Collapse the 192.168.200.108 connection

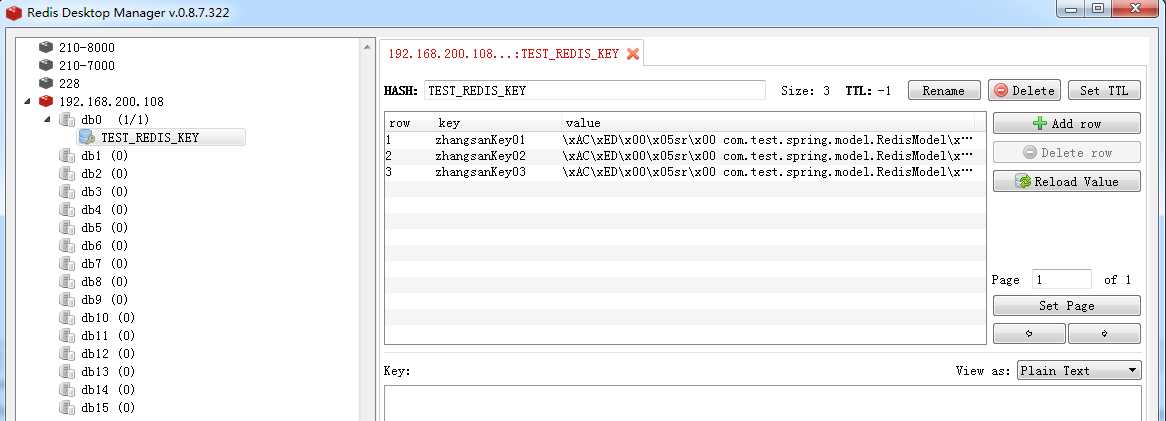pos(26,101)
